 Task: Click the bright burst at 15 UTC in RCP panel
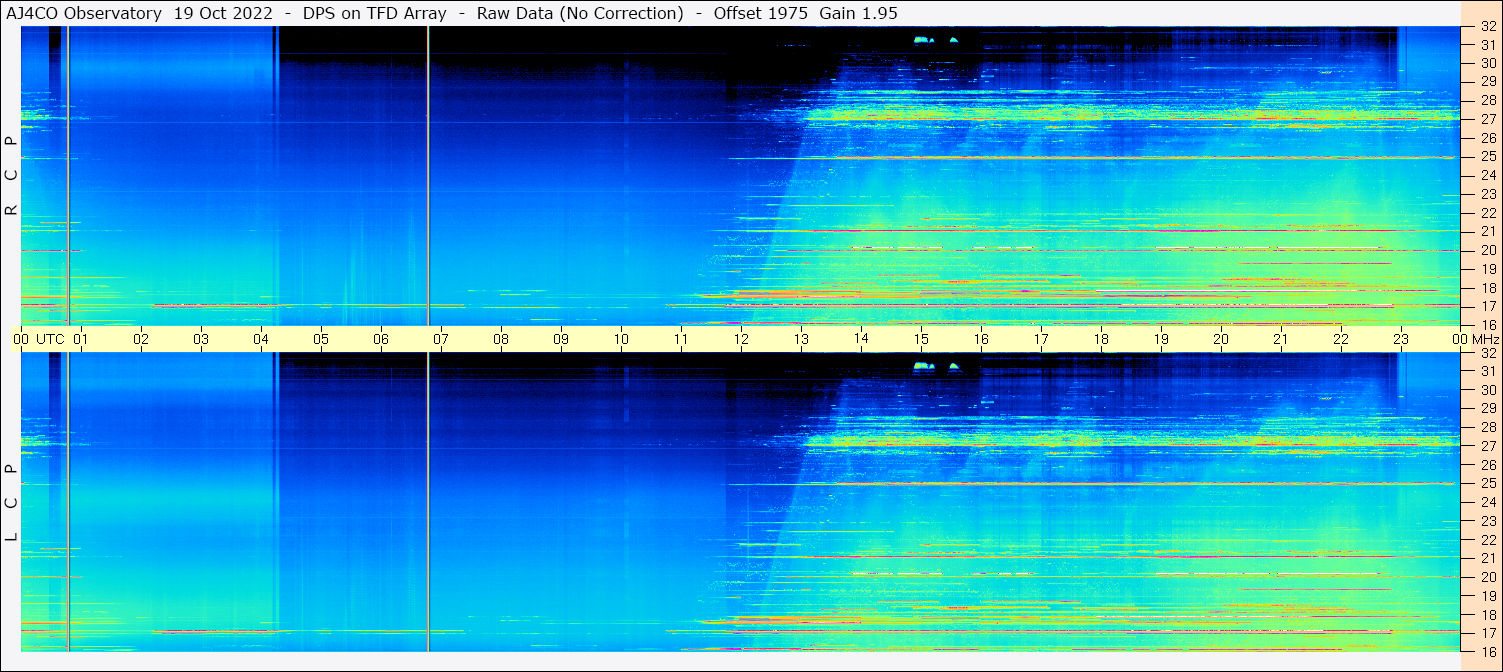click(x=923, y=40)
